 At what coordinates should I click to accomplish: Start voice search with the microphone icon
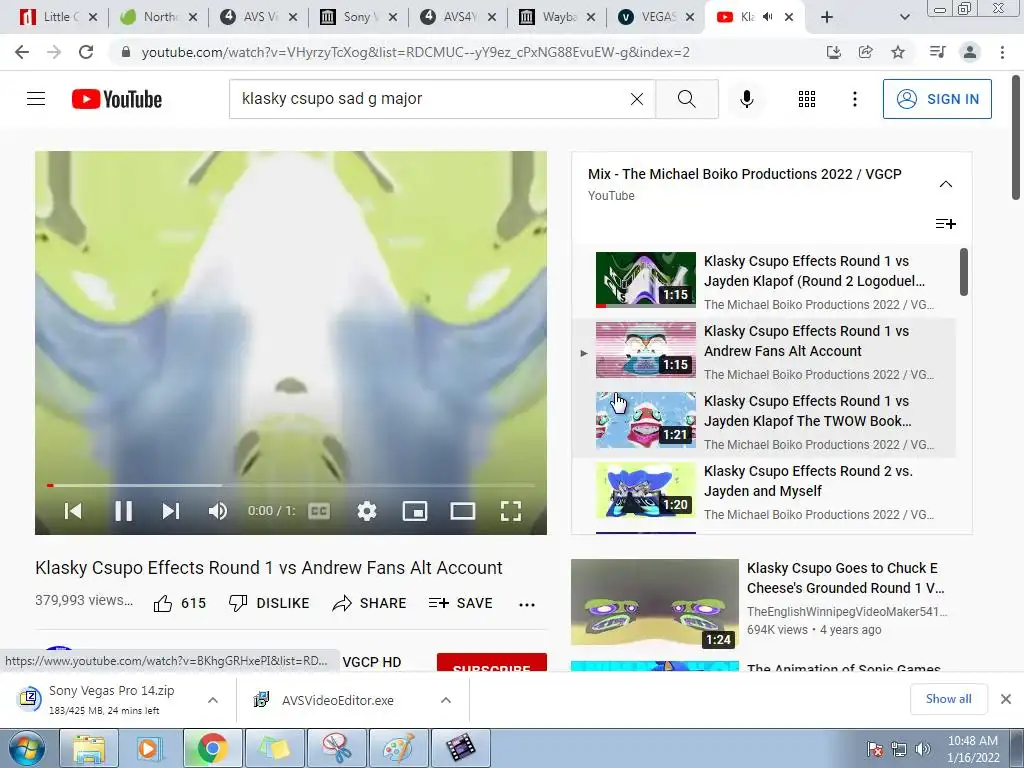click(x=746, y=99)
